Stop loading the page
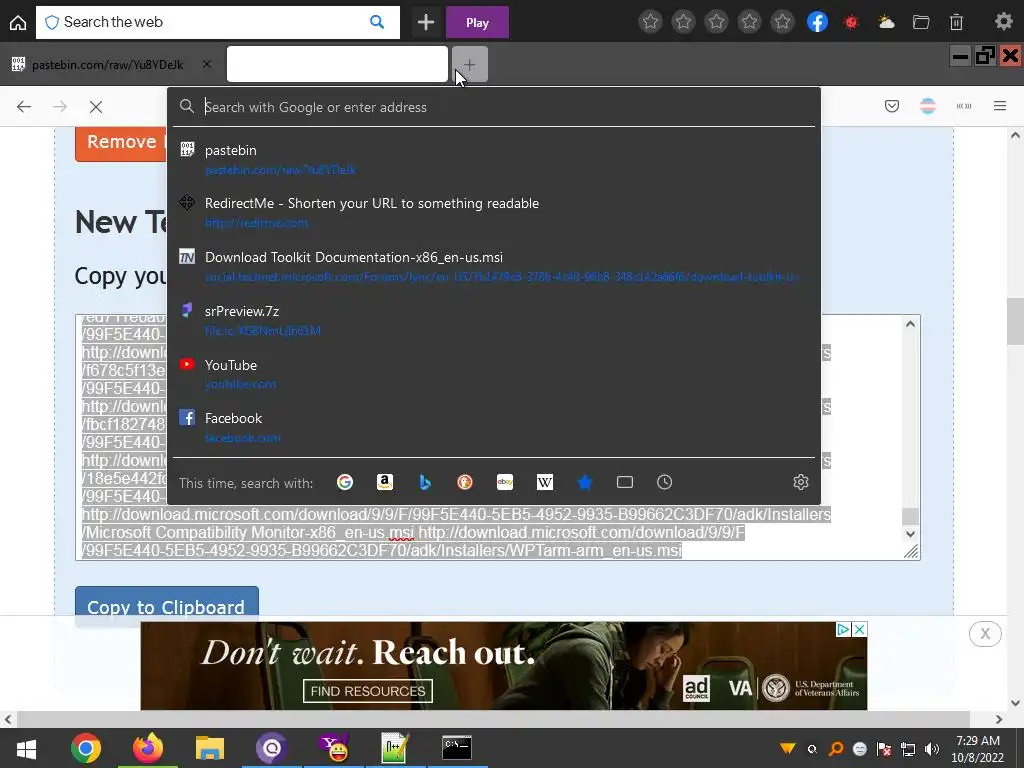This screenshot has height=768, width=1024. pos(96,106)
